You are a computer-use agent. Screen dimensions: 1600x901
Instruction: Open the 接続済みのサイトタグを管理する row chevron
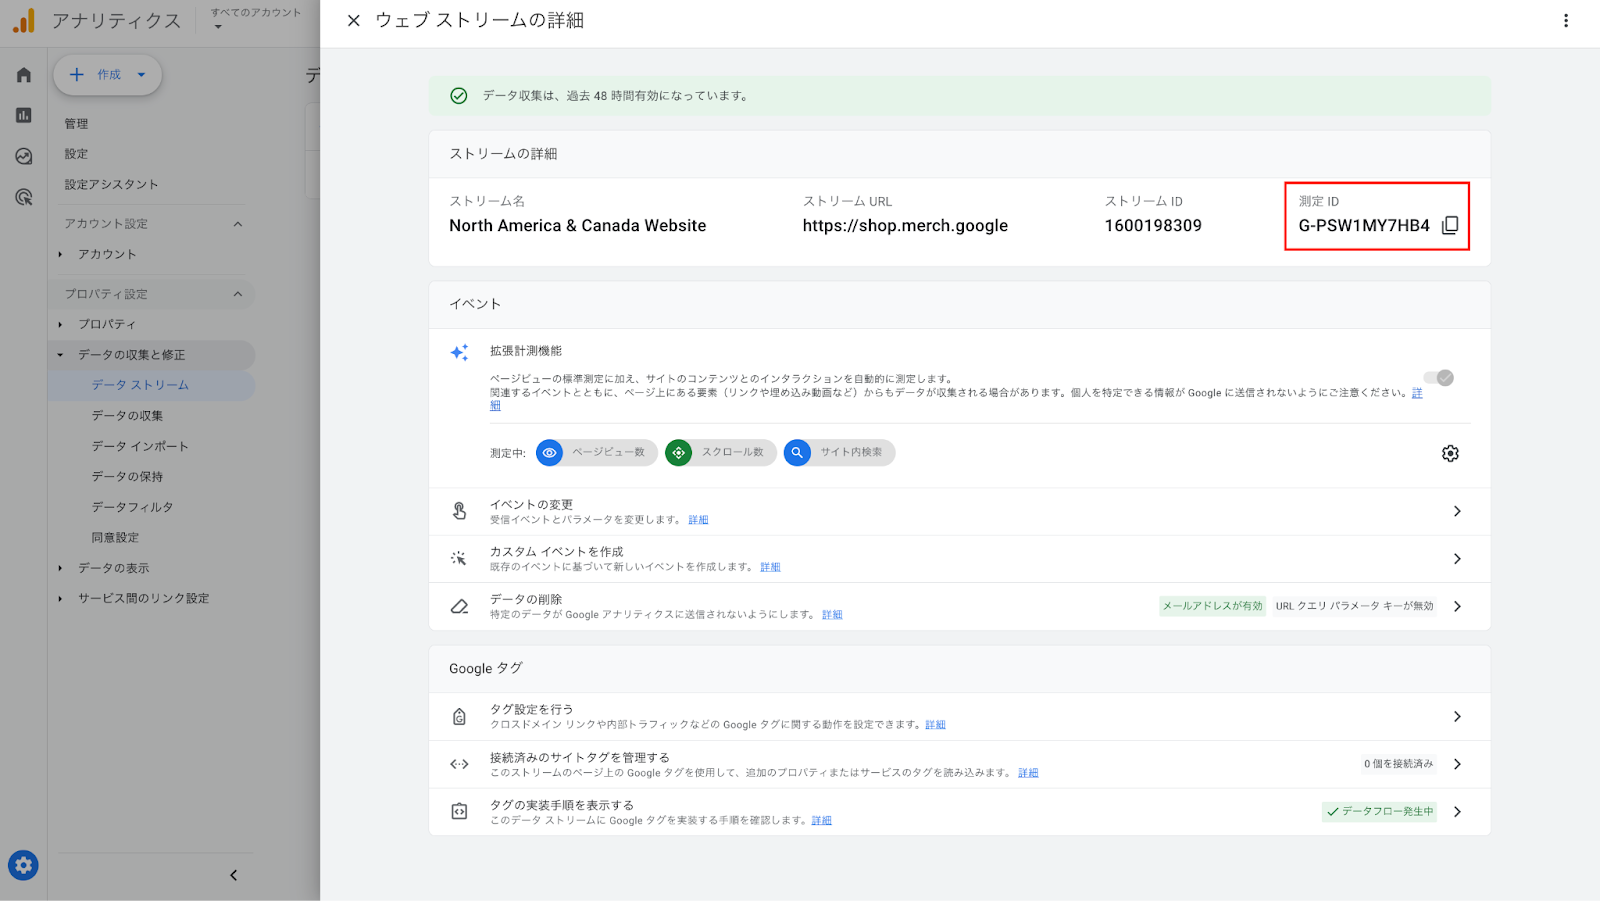pyautogui.click(x=1457, y=764)
